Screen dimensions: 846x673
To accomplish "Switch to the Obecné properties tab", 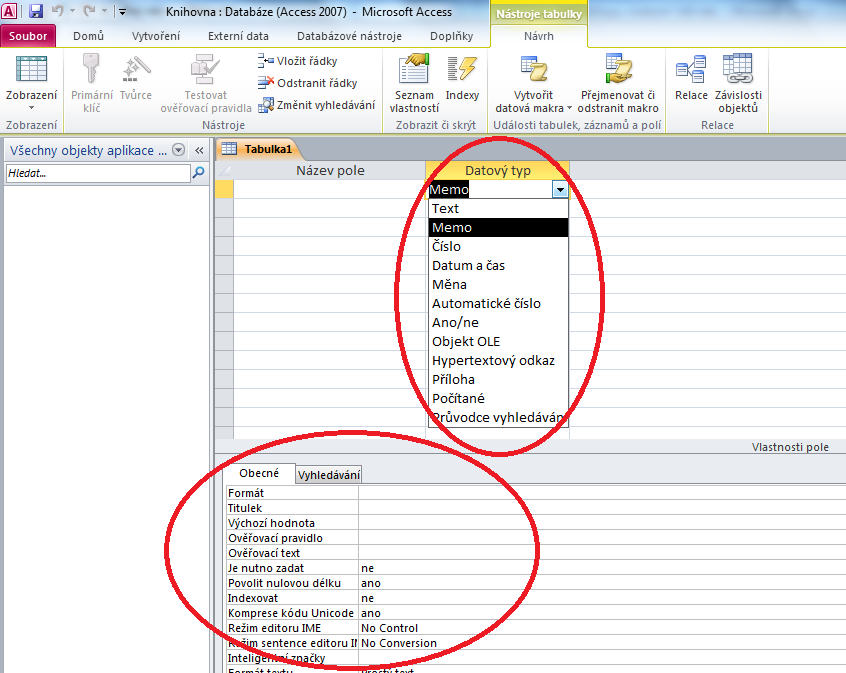I will pyautogui.click(x=260, y=473).
